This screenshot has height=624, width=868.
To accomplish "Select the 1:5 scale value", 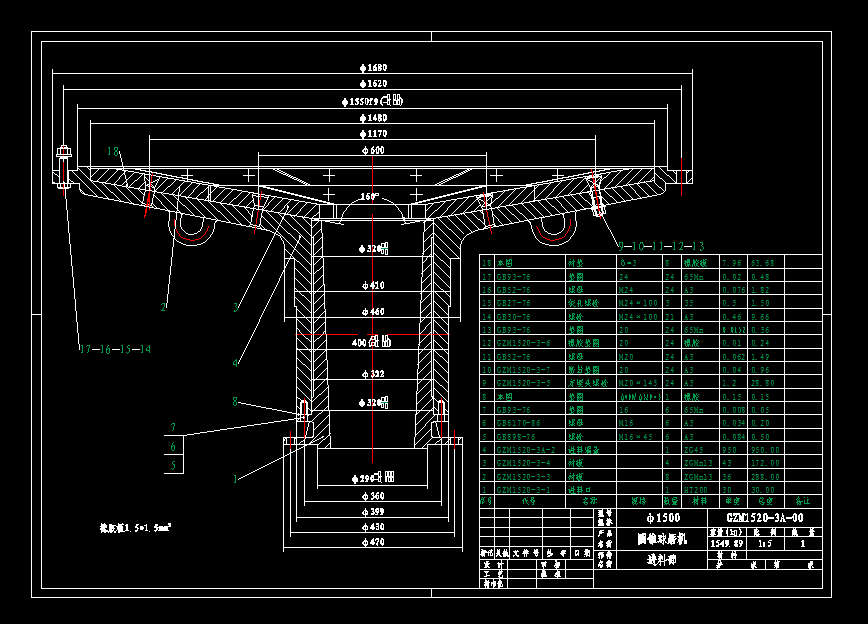I will (764, 544).
